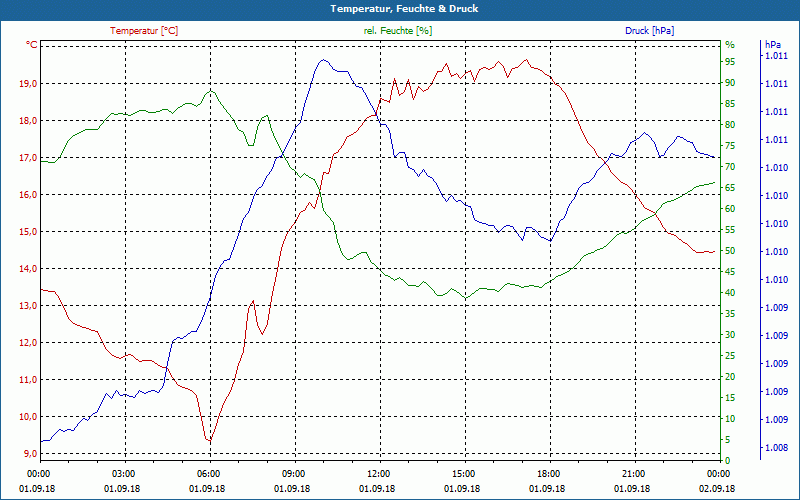800x500 pixels.
Task: Click the "11,0" temperature axis tick
Action: pyautogui.click(x=29, y=380)
